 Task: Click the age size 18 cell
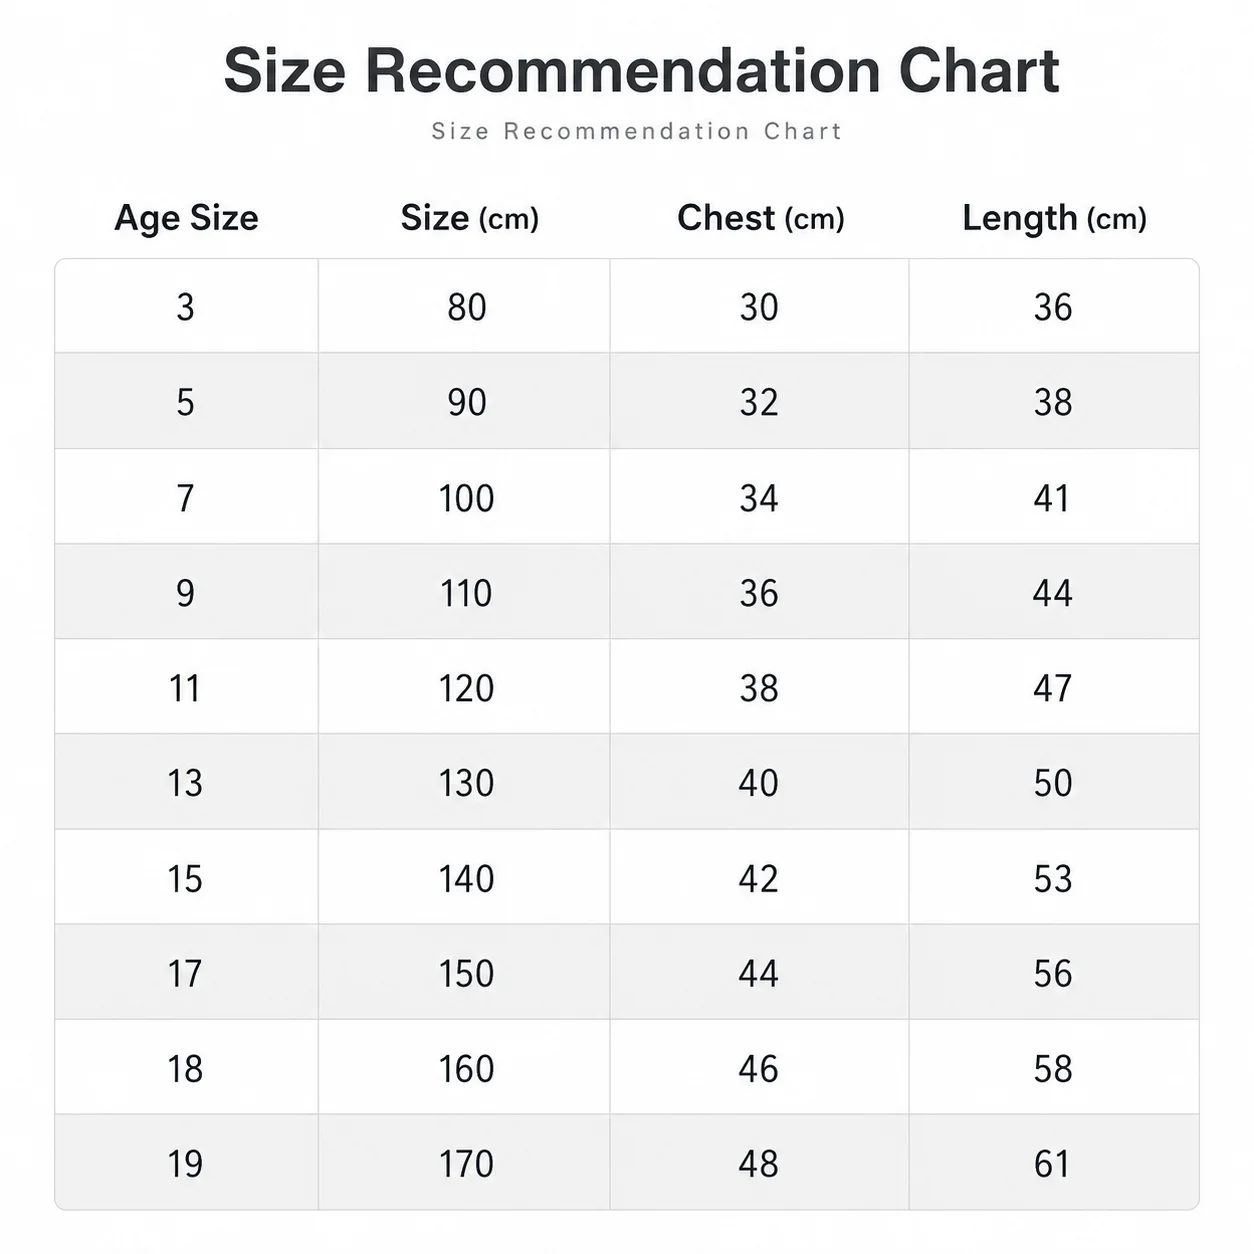click(186, 1067)
